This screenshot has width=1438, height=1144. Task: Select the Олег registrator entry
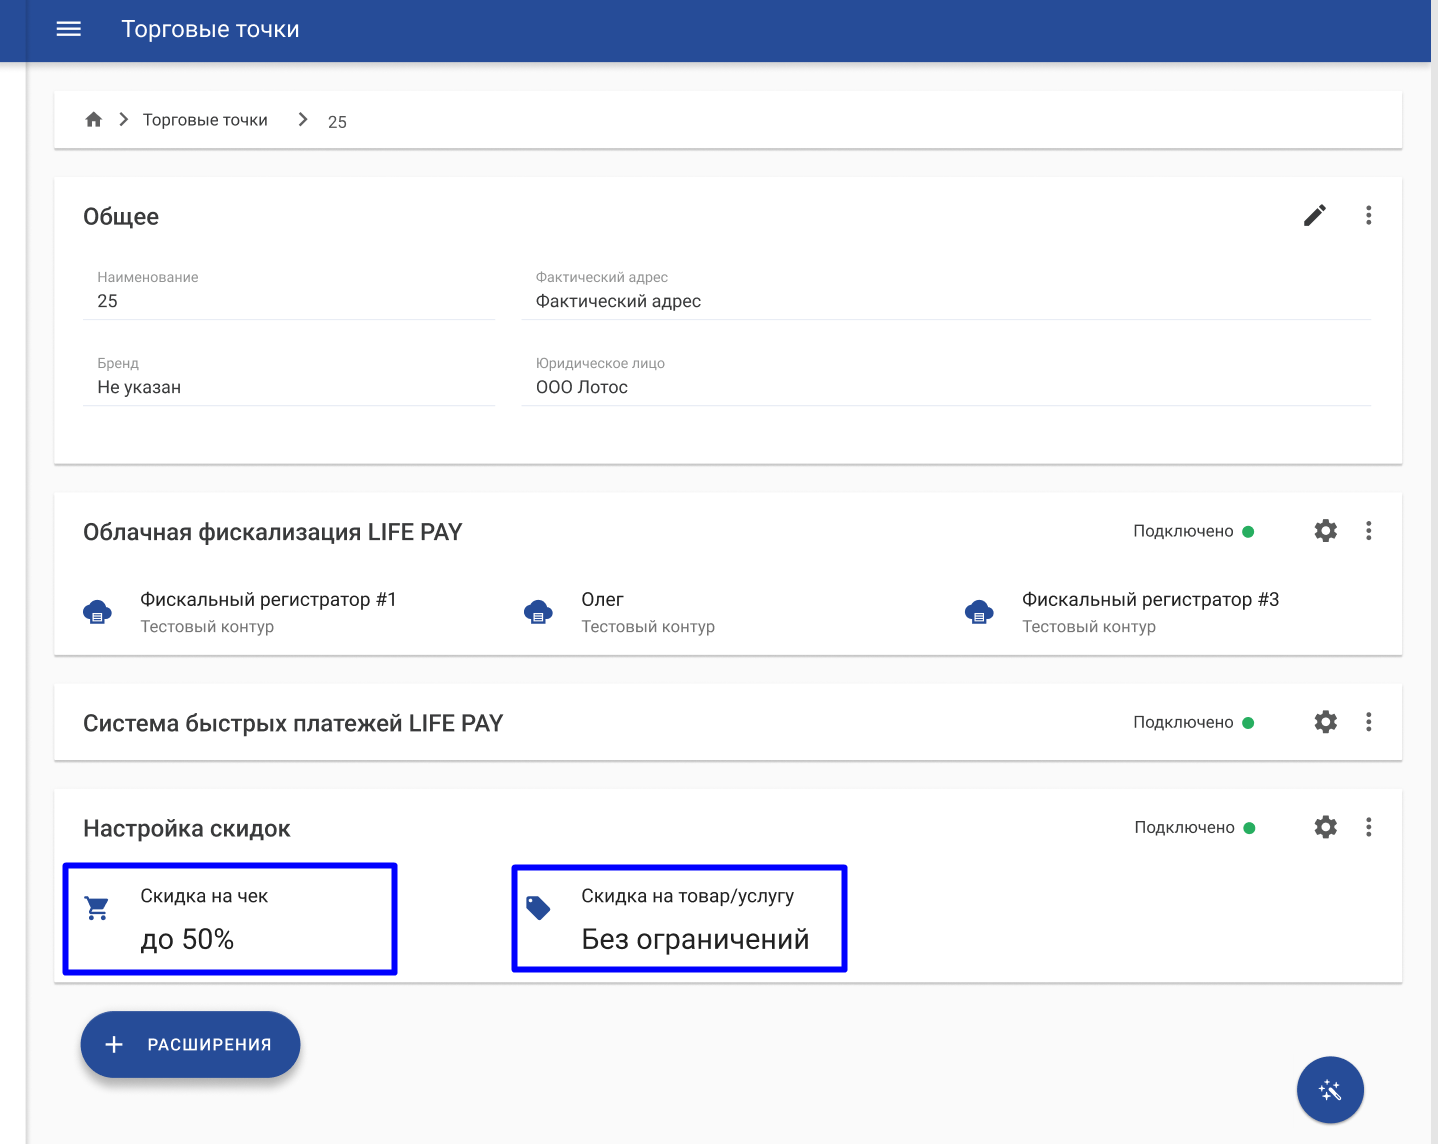(x=620, y=612)
